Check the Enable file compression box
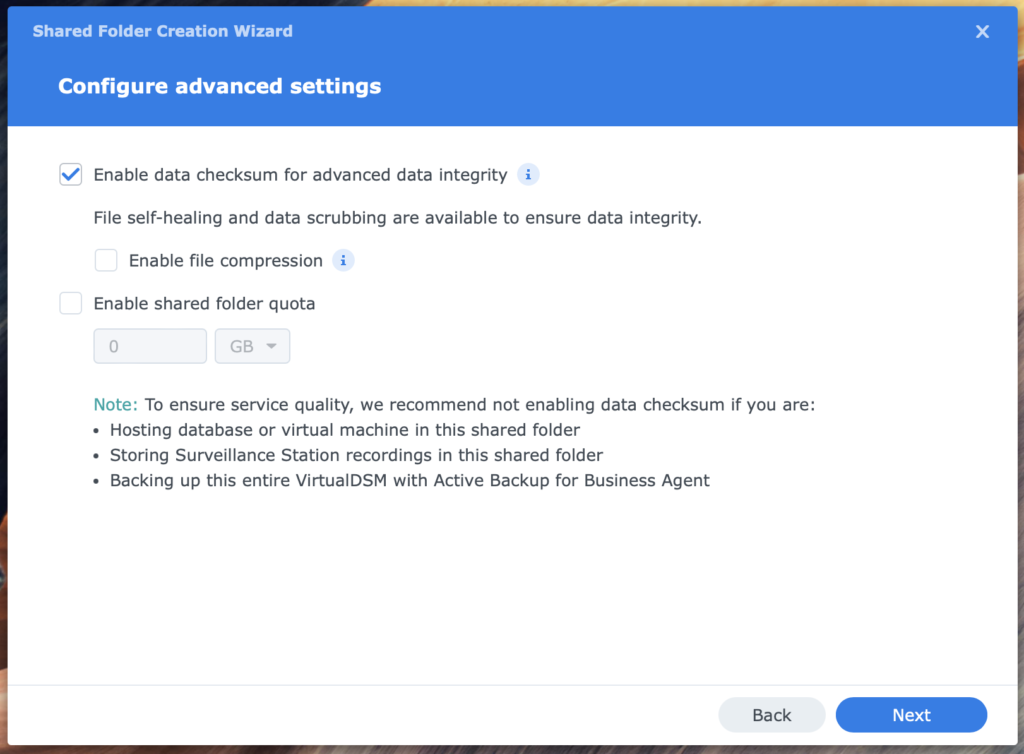This screenshot has height=754, width=1024. click(x=106, y=260)
